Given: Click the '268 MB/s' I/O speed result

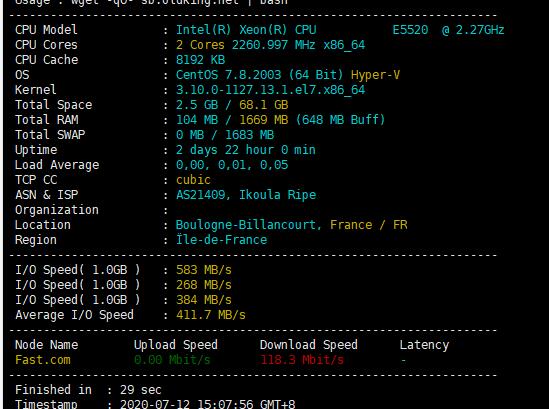Looking at the screenshot, I should (x=203, y=285).
